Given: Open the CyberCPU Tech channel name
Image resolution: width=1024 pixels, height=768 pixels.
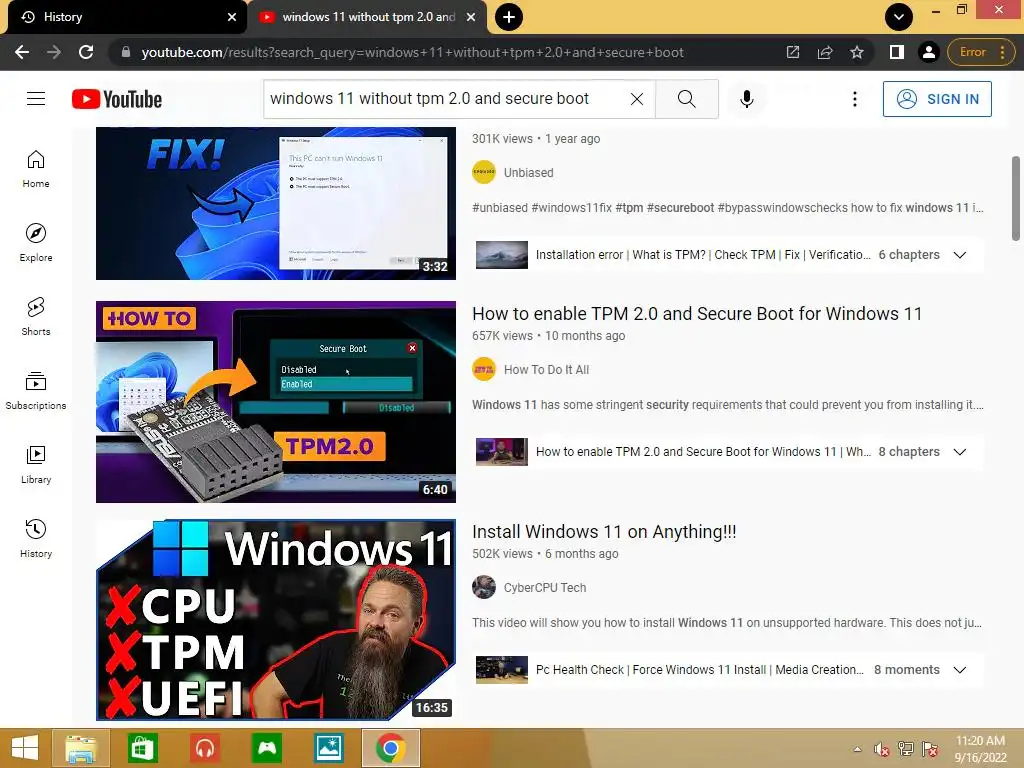Looking at the screenshot, I should (545, 587).
